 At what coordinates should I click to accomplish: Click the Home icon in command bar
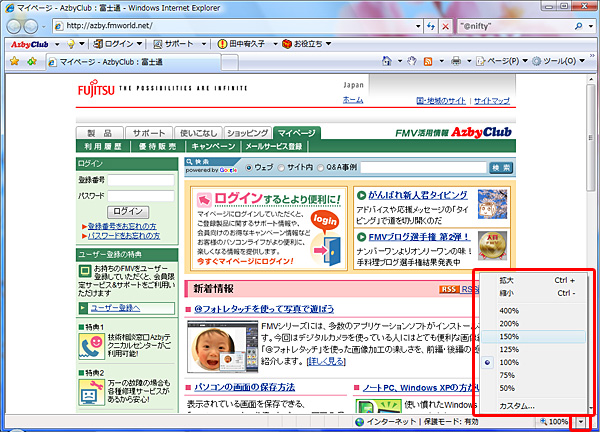coord(387,61)
